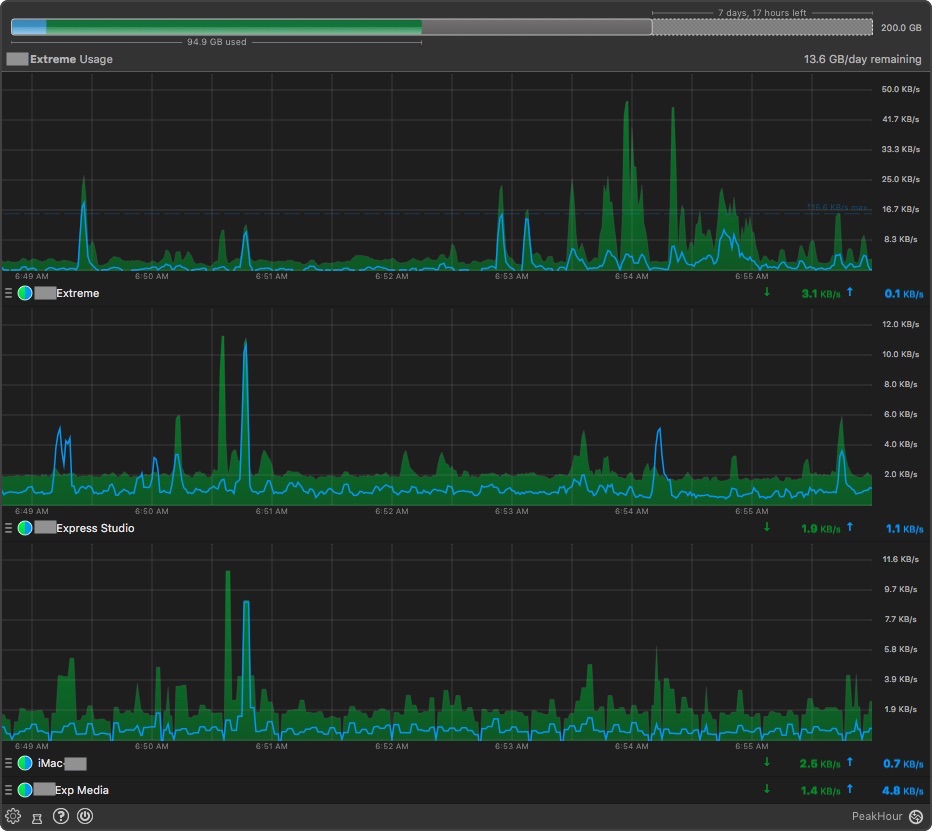Click the green download arrow in Exp Media row
The width and height of the screenshot is (932, 831).
click(x=767, y=789)
